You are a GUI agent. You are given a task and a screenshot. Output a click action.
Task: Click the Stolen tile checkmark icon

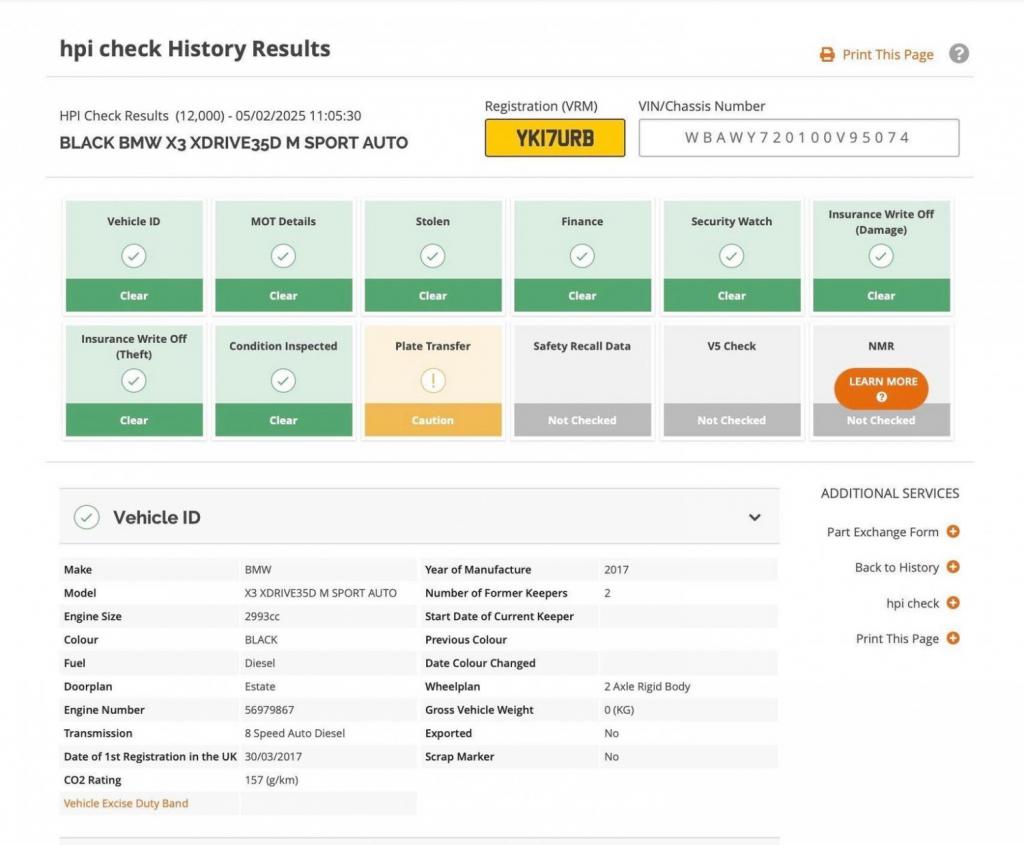pos(432,256)
